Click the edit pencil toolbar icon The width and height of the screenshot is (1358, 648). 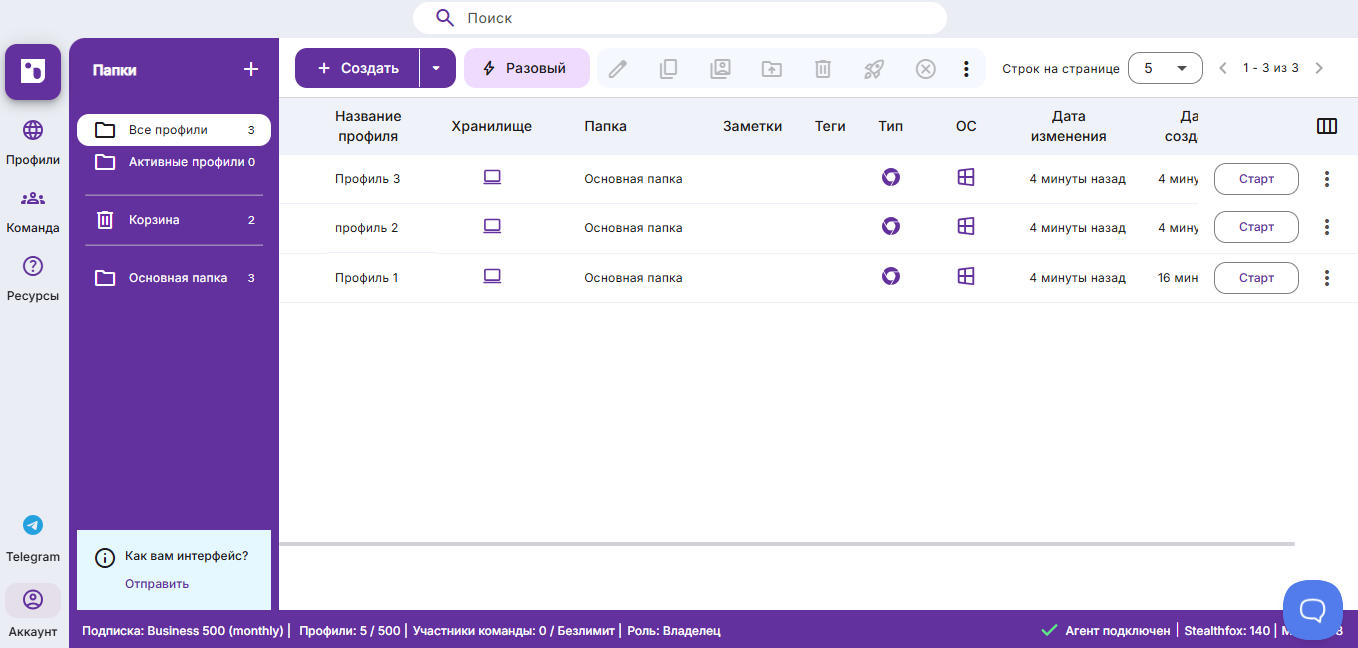click(618, 69)
